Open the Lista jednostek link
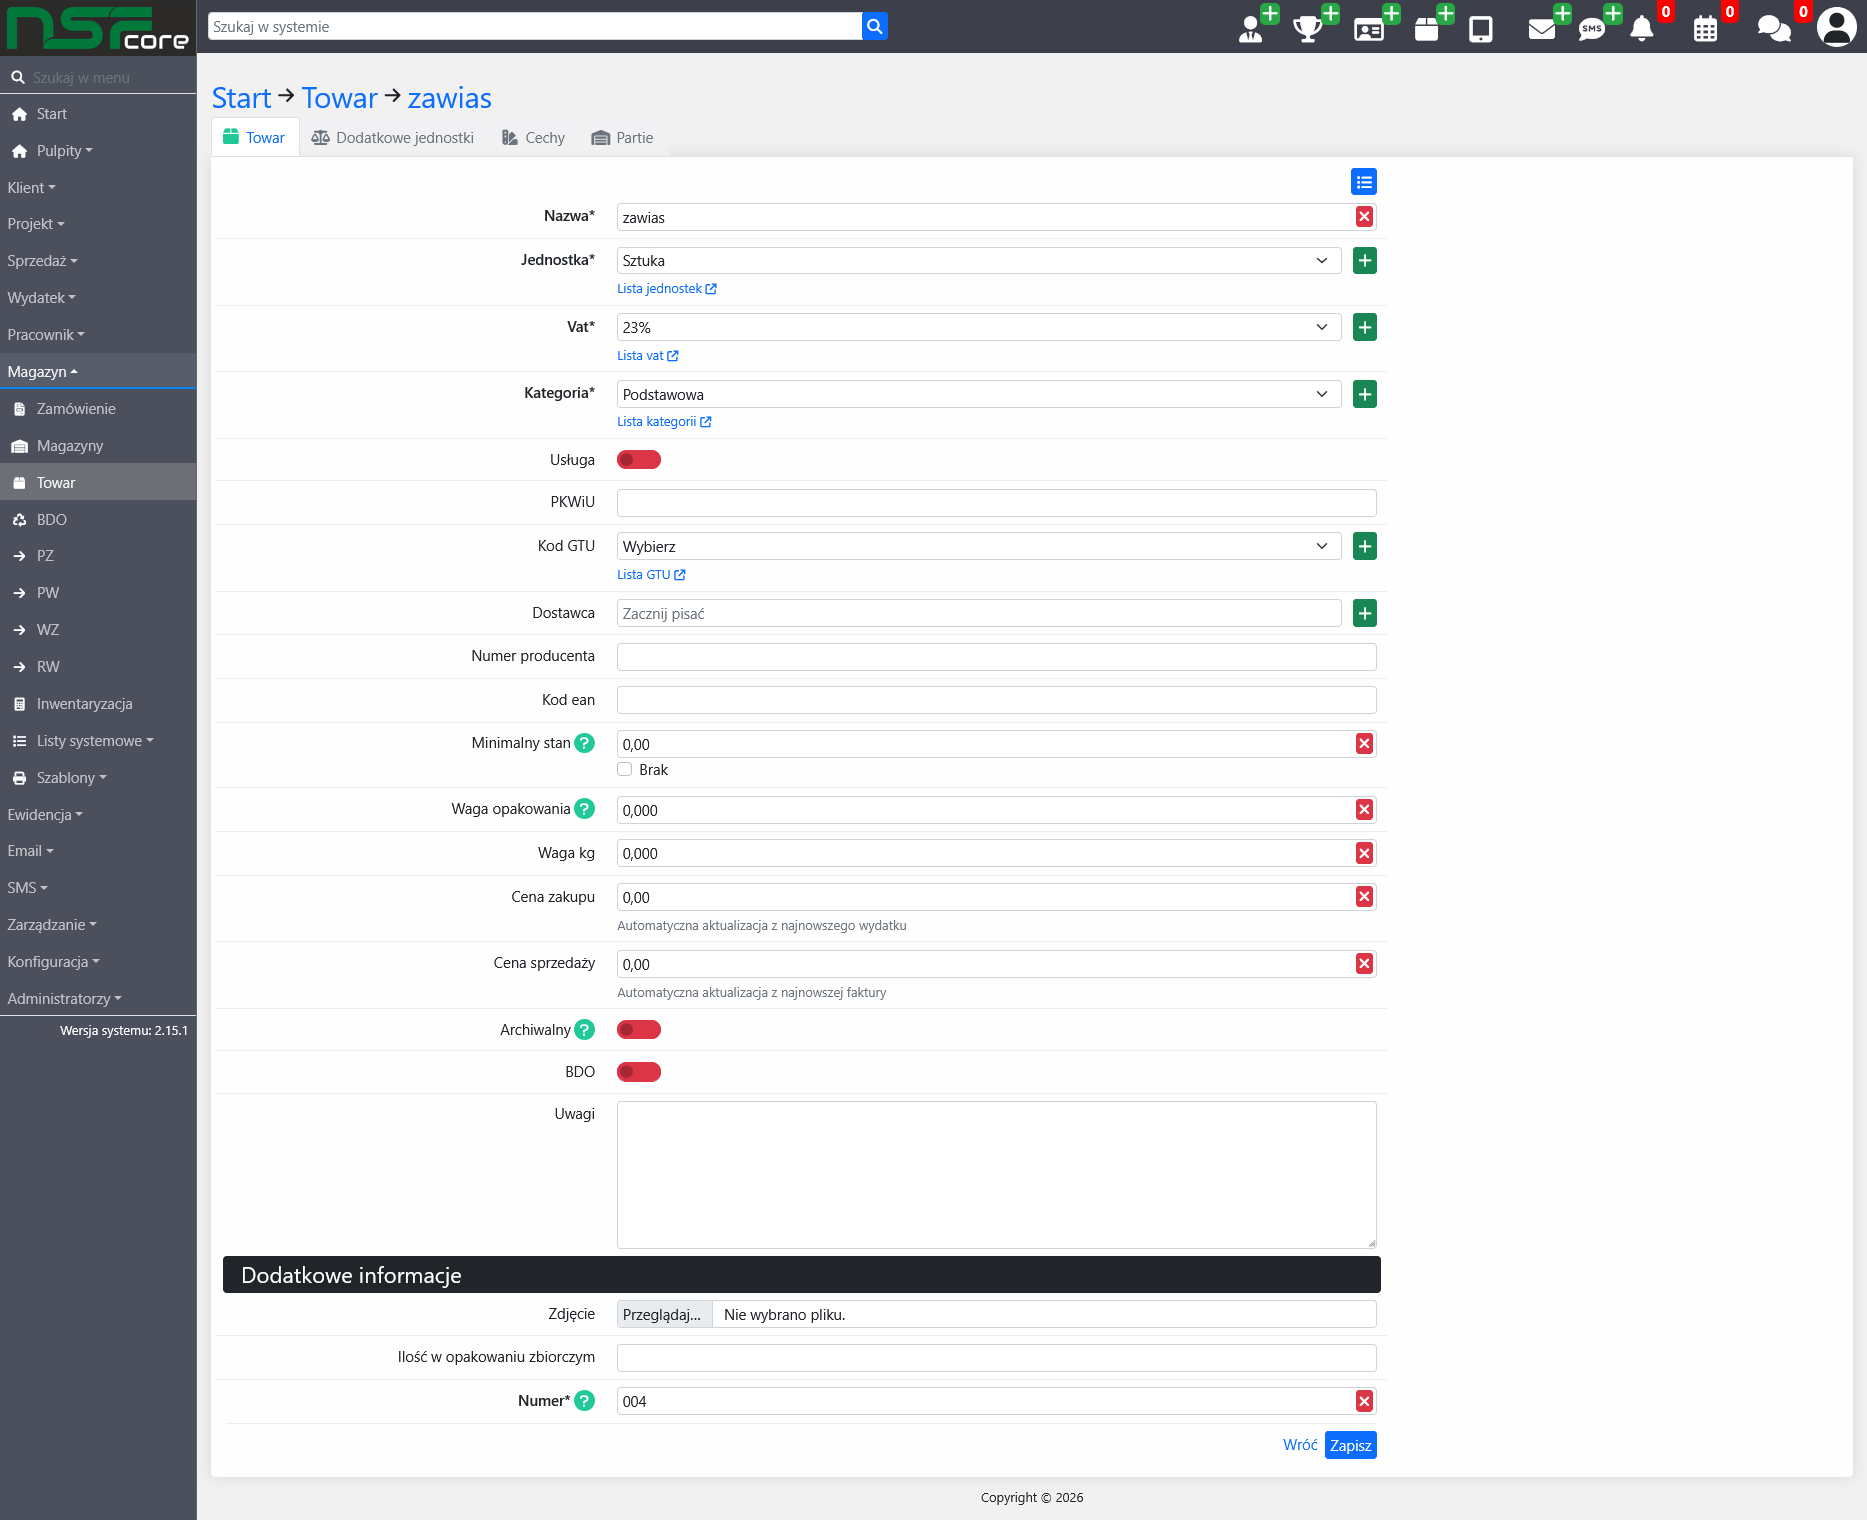 pos(667,289)
